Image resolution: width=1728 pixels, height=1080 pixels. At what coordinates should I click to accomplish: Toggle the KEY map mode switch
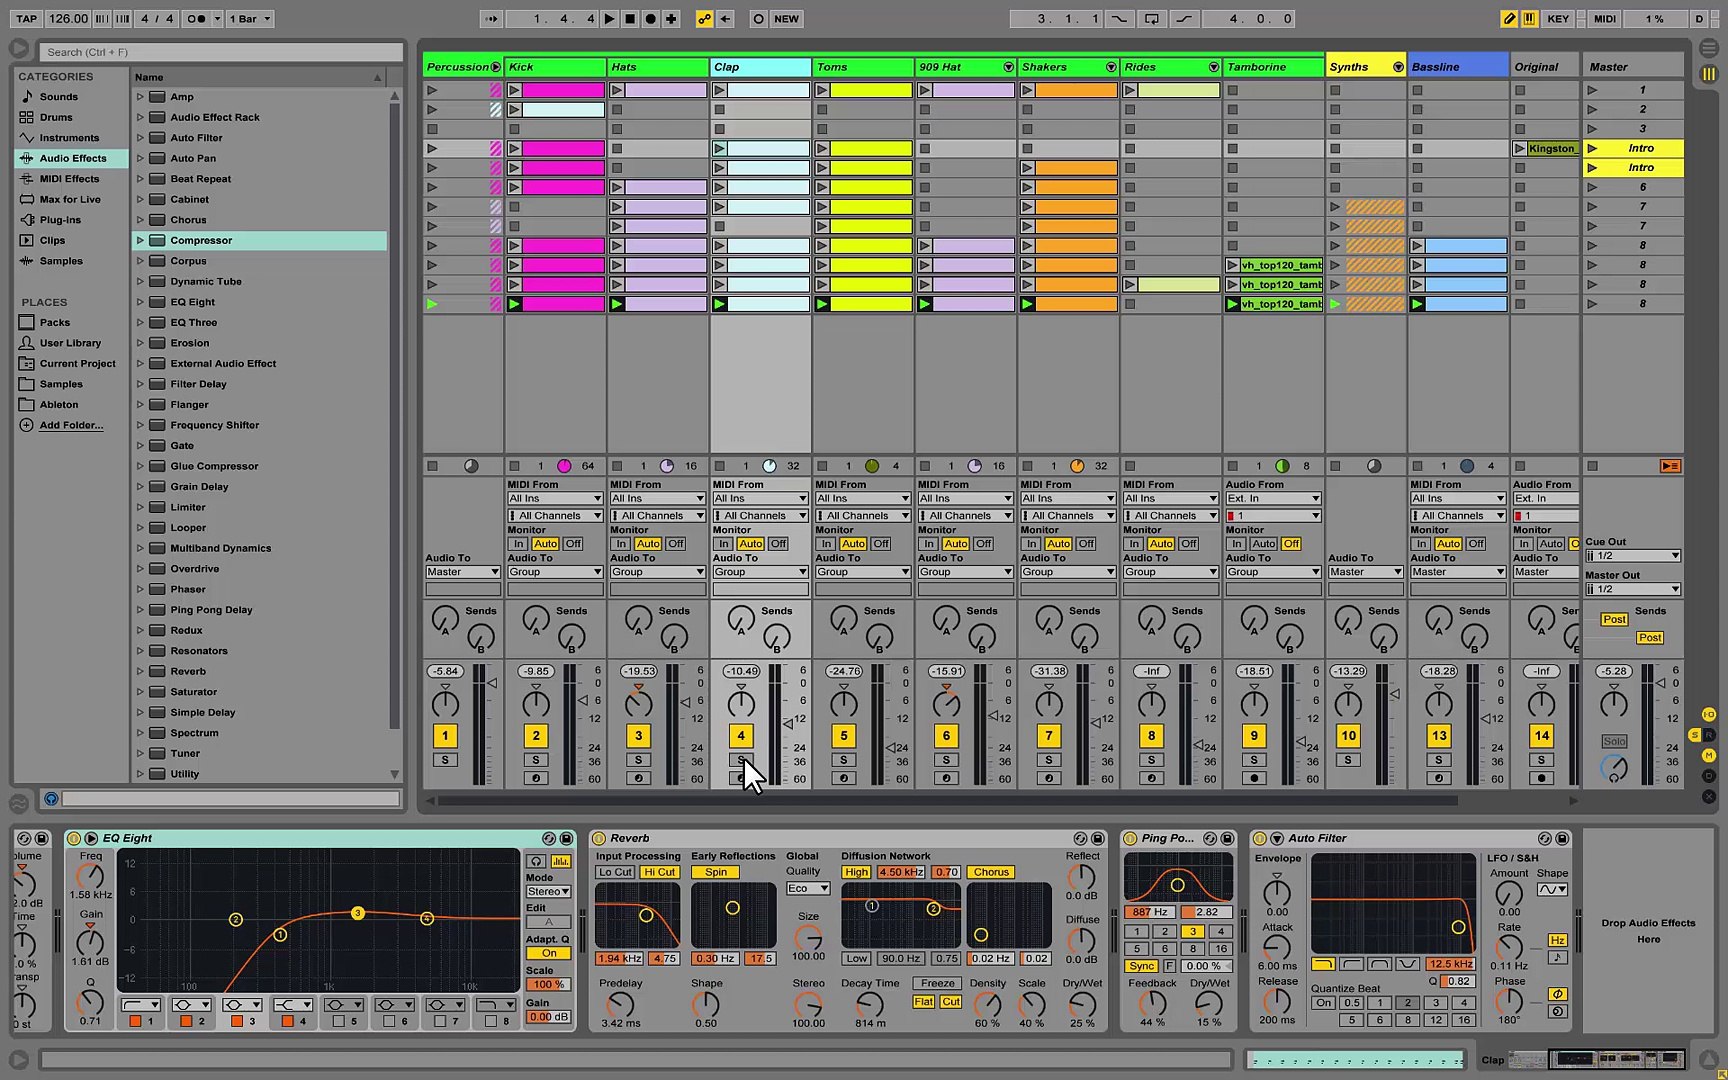(x=1558, y=18)
